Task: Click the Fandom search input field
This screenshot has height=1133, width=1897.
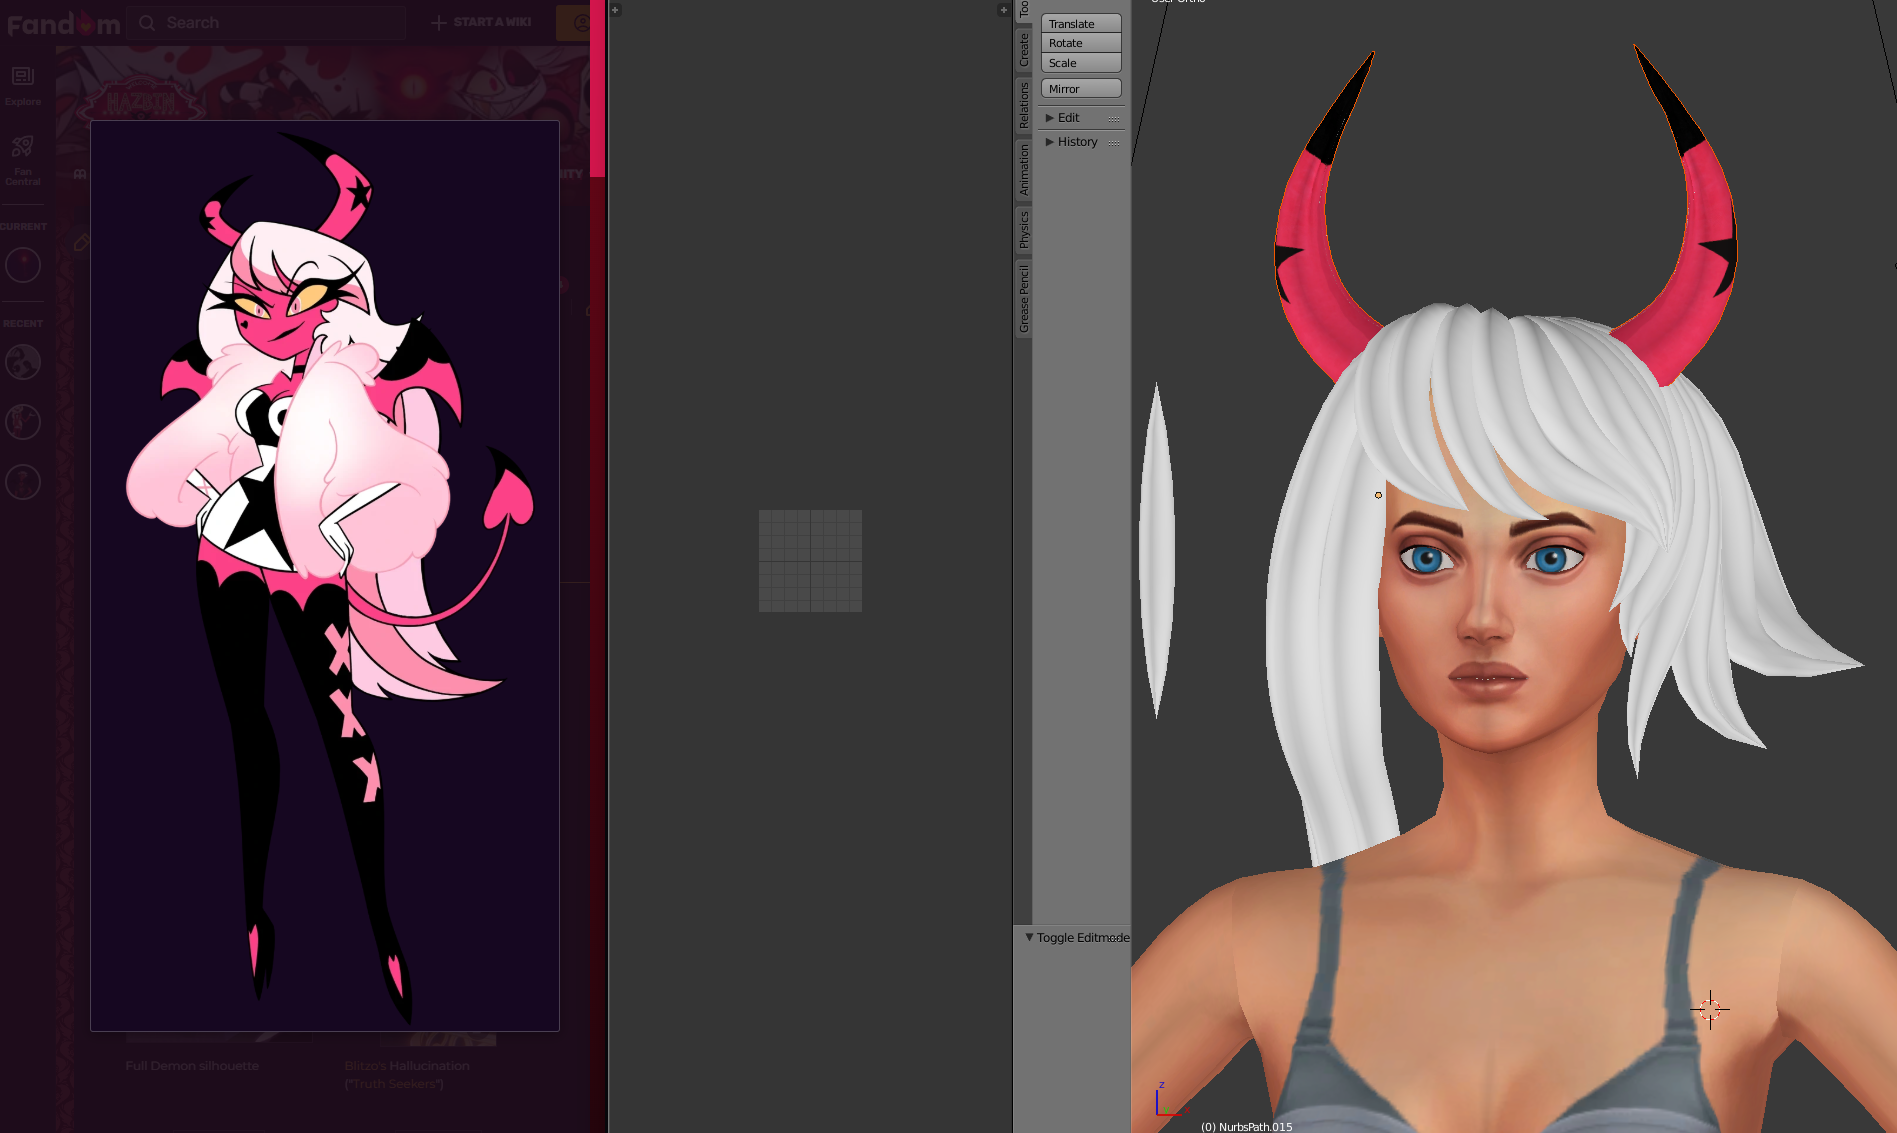Action: 267,22
